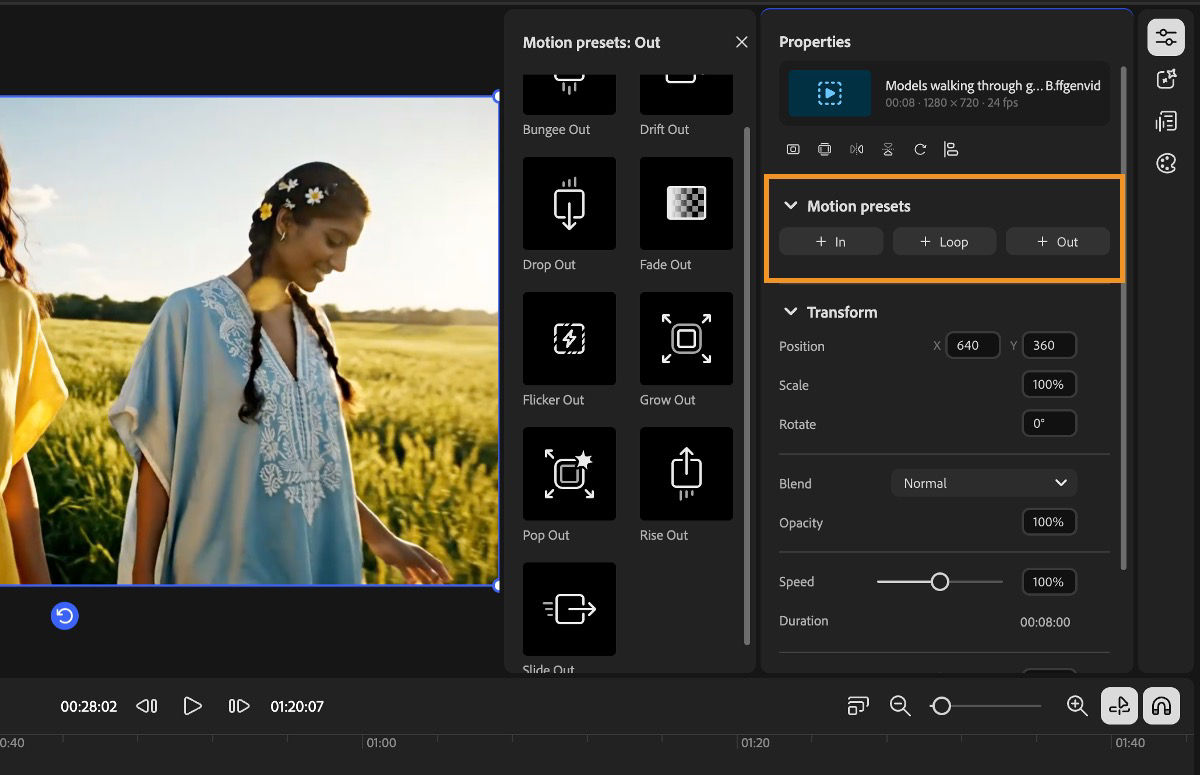Click the Position X field
The width and height of the screenshot is (1200, 775).
pyautogui.click(x=973, y=345)
